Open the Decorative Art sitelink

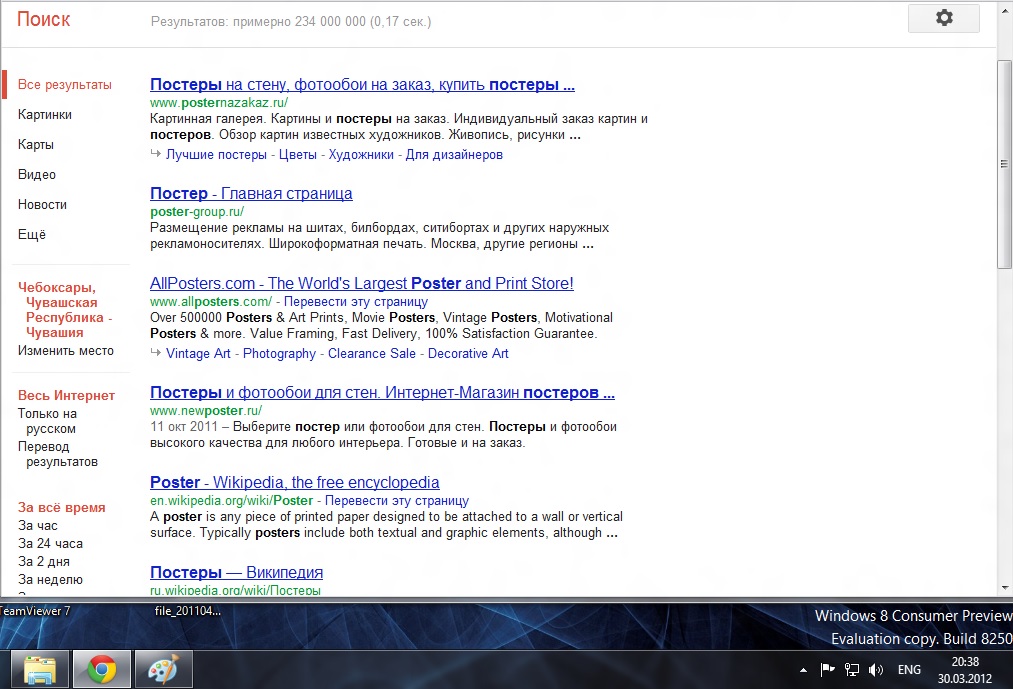468,354
